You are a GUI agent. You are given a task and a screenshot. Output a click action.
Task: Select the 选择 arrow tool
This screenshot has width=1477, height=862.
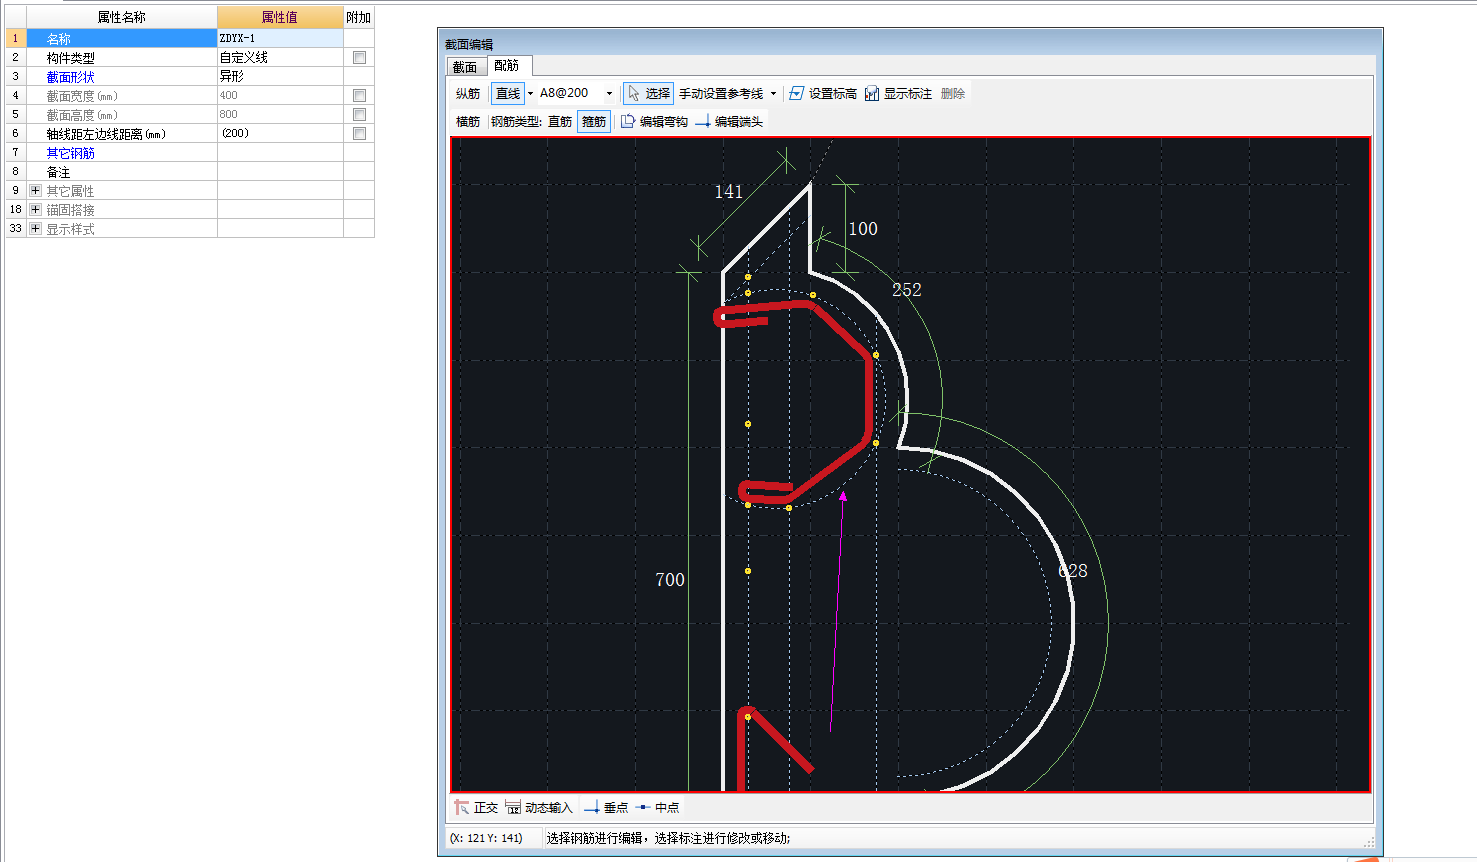click(648, 93)
